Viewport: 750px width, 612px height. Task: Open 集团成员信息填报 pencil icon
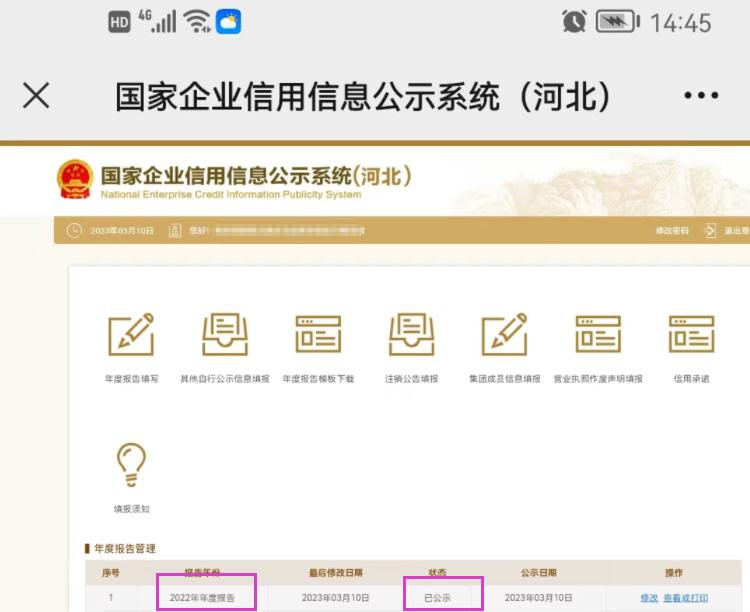pos(505,334)
